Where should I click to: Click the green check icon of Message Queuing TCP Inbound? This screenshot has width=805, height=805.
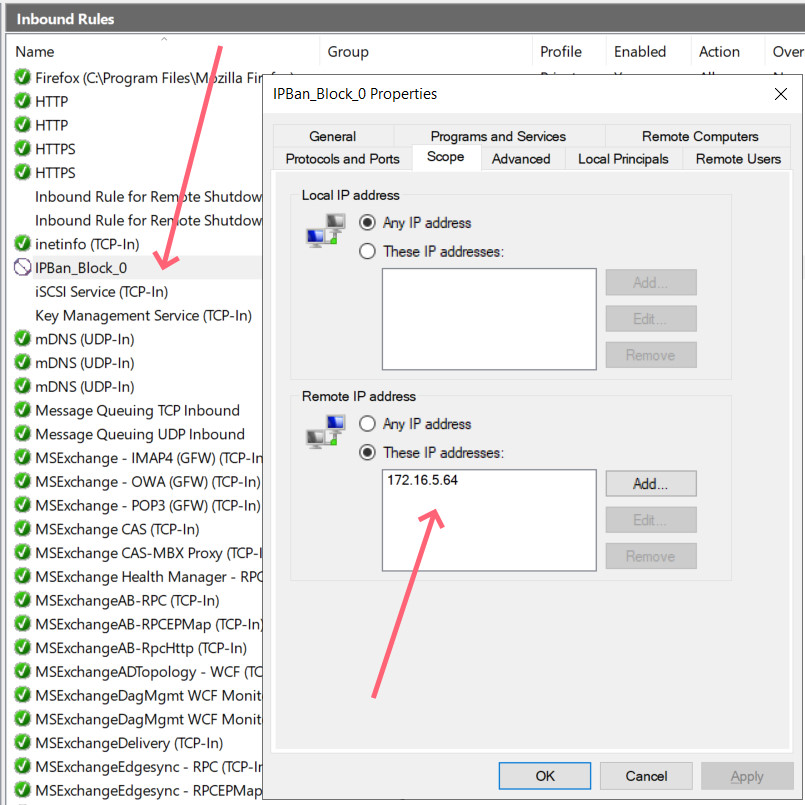(23, 410)
